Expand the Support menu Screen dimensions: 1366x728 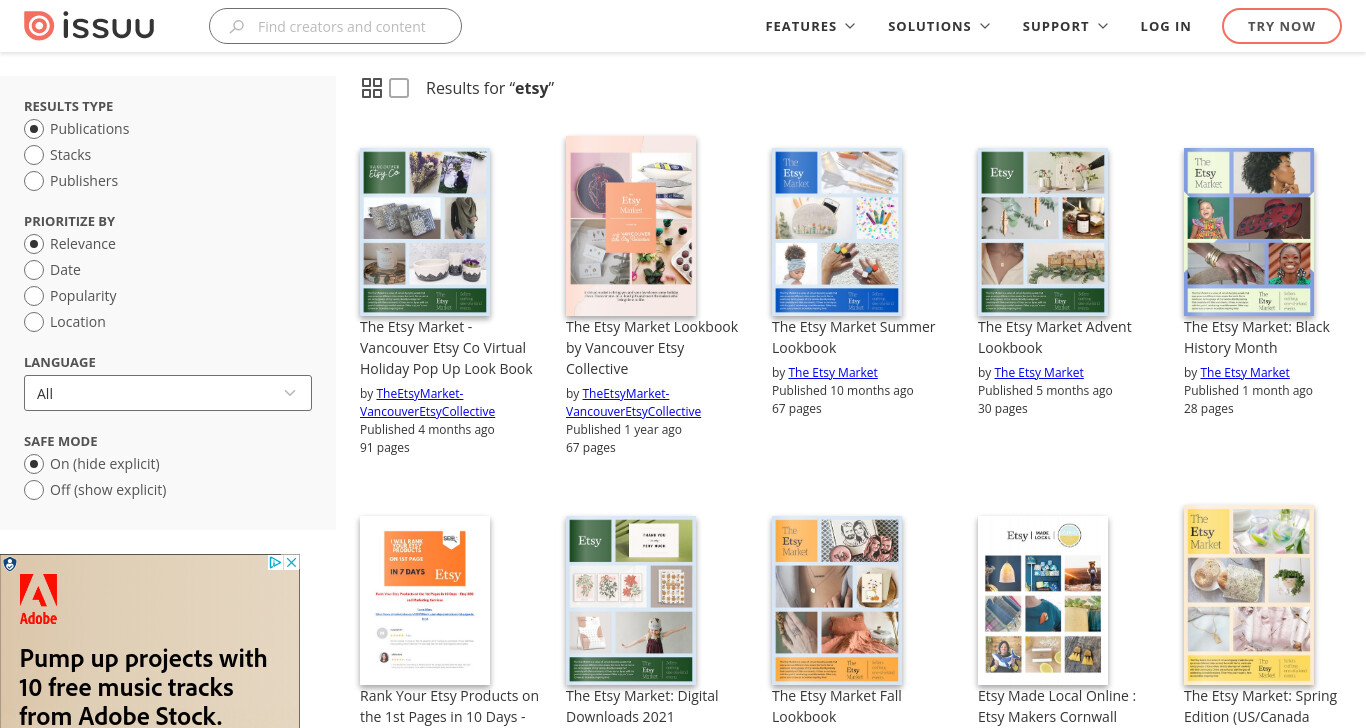1065,27
